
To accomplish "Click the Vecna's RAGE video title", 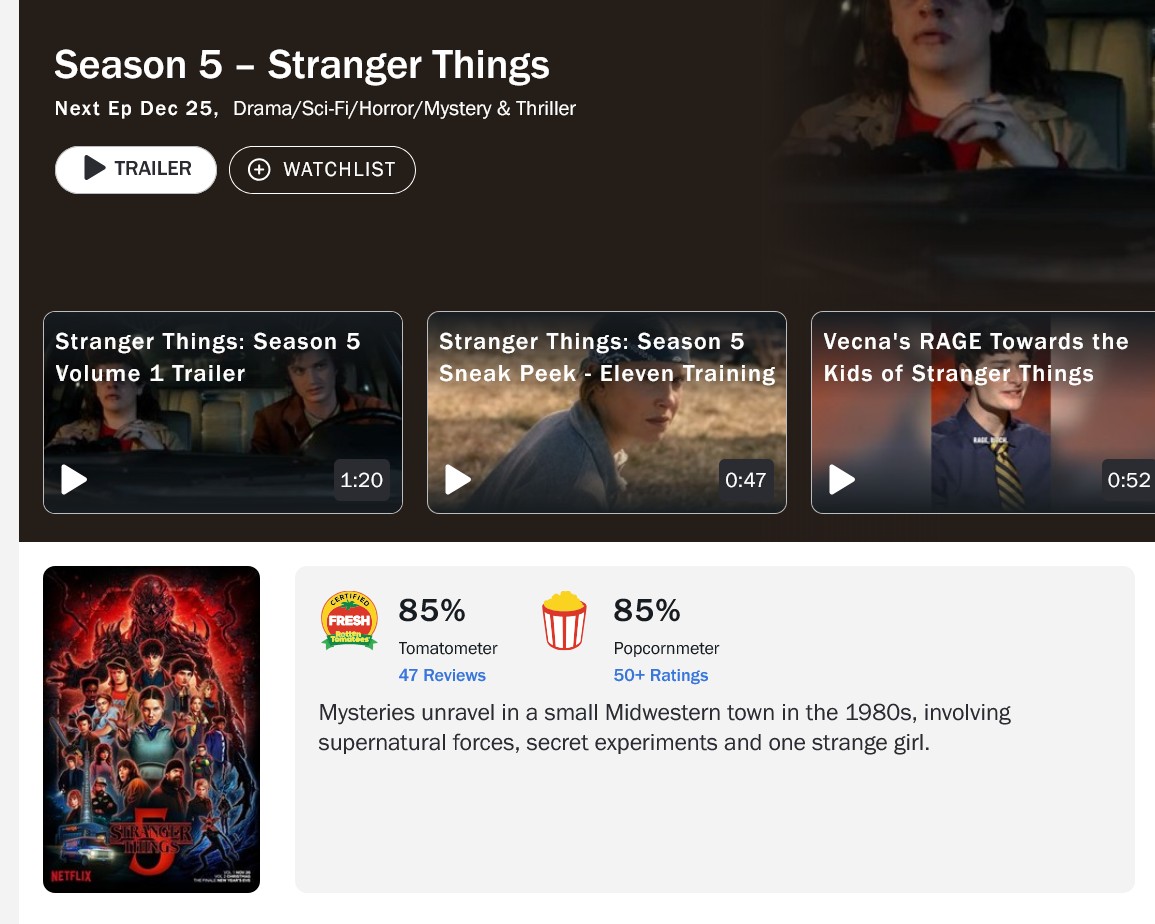I will [976, 357].
